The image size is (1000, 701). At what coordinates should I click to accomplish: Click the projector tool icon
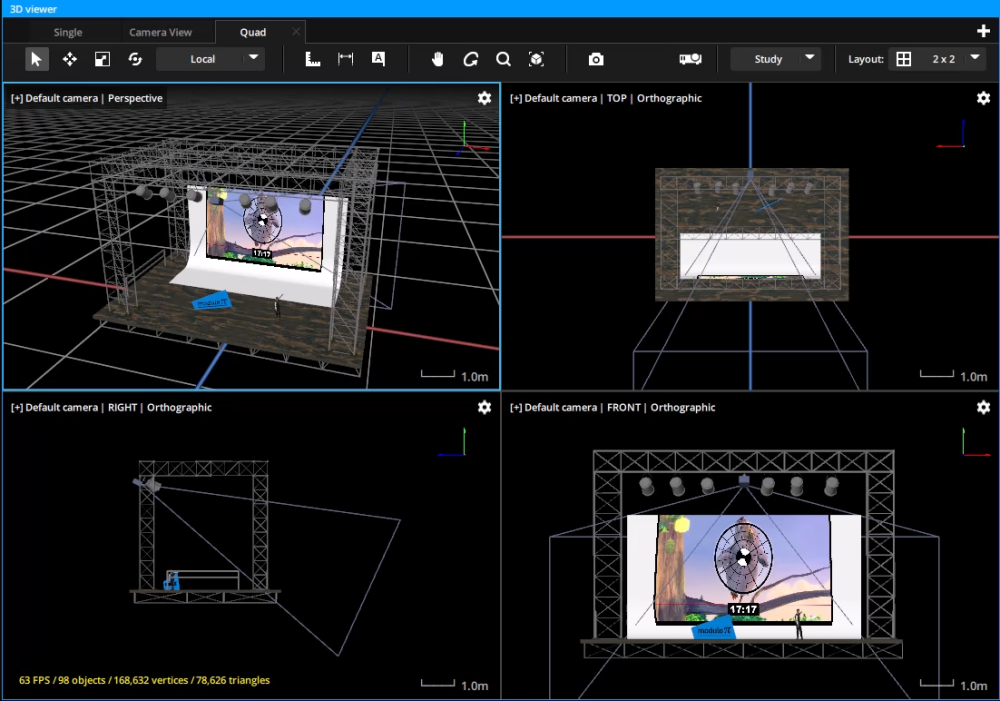click(x=690, y=58)
